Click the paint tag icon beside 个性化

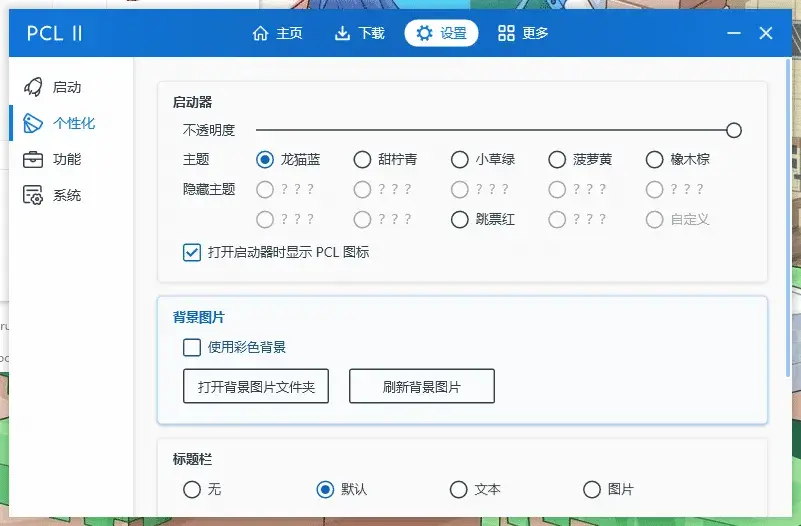pos(33,123)
